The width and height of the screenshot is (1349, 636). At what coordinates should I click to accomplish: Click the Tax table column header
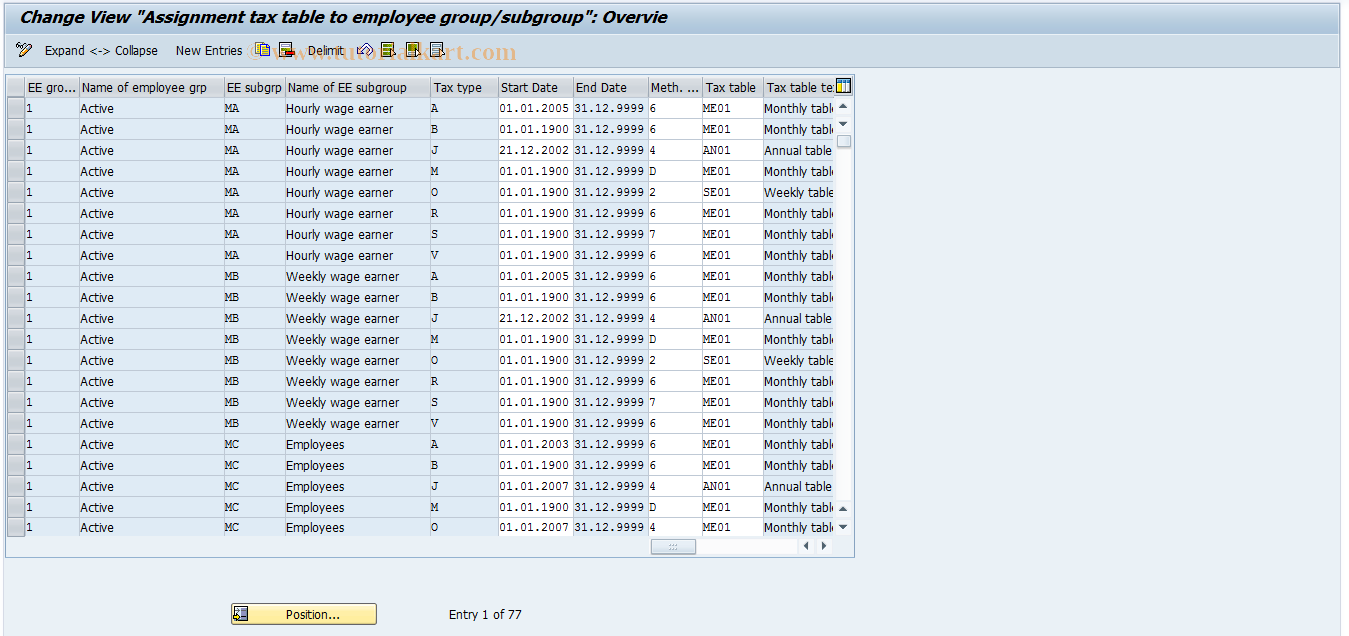(733, 87)
